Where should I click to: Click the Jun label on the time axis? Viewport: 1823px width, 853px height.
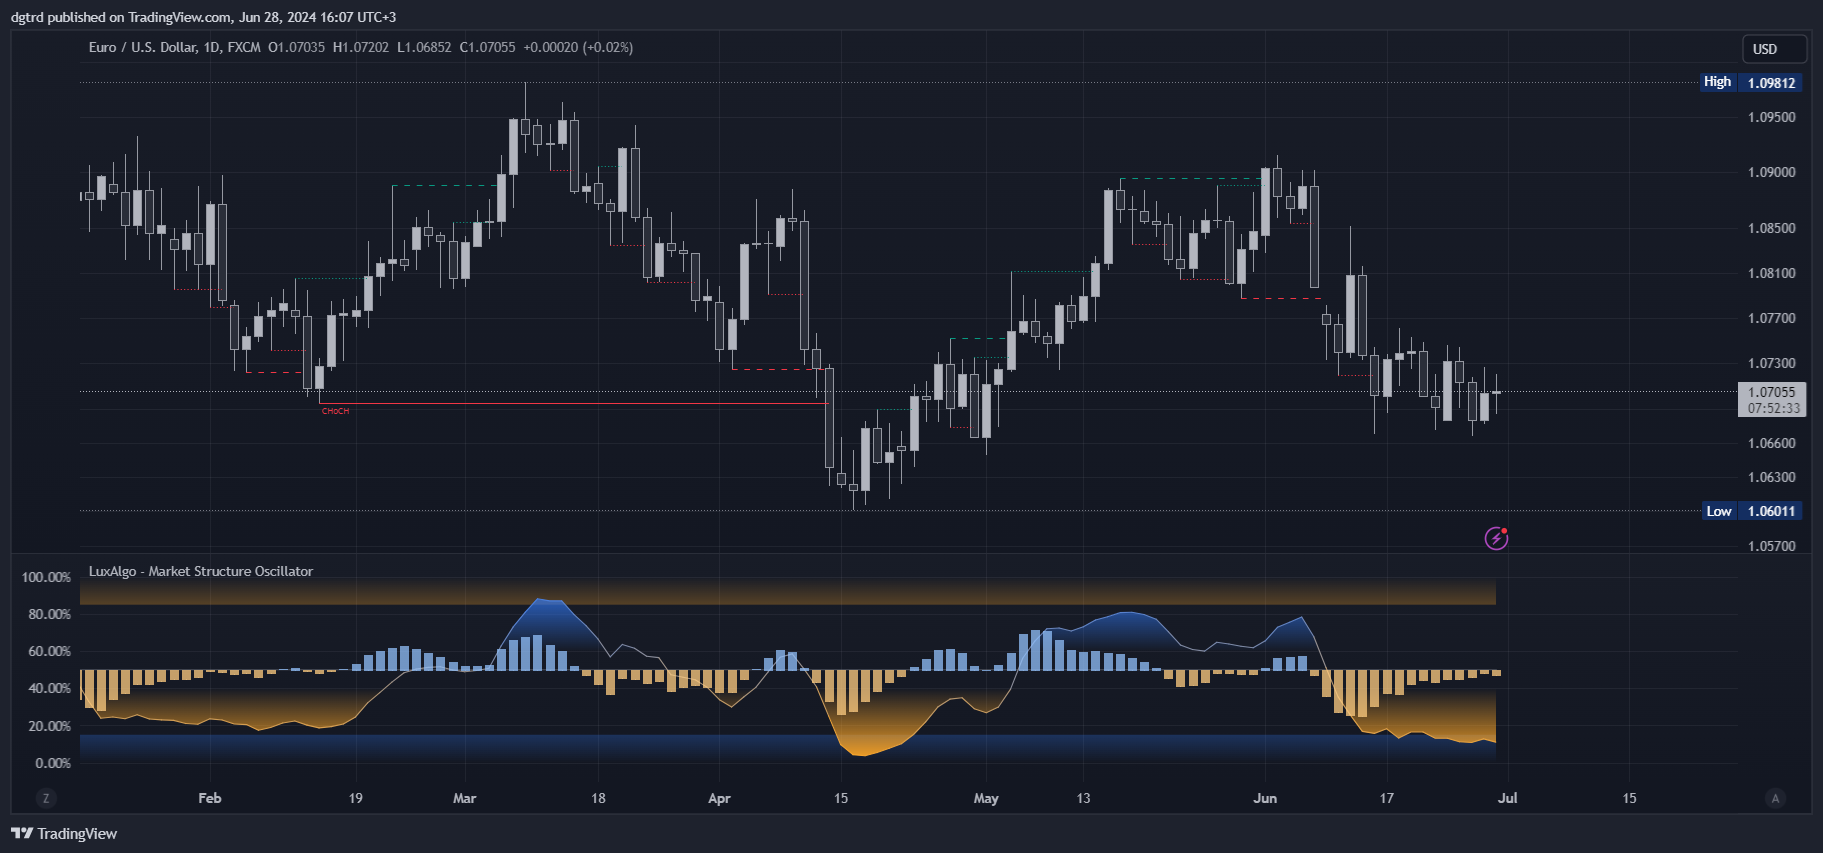point(1265,798)
